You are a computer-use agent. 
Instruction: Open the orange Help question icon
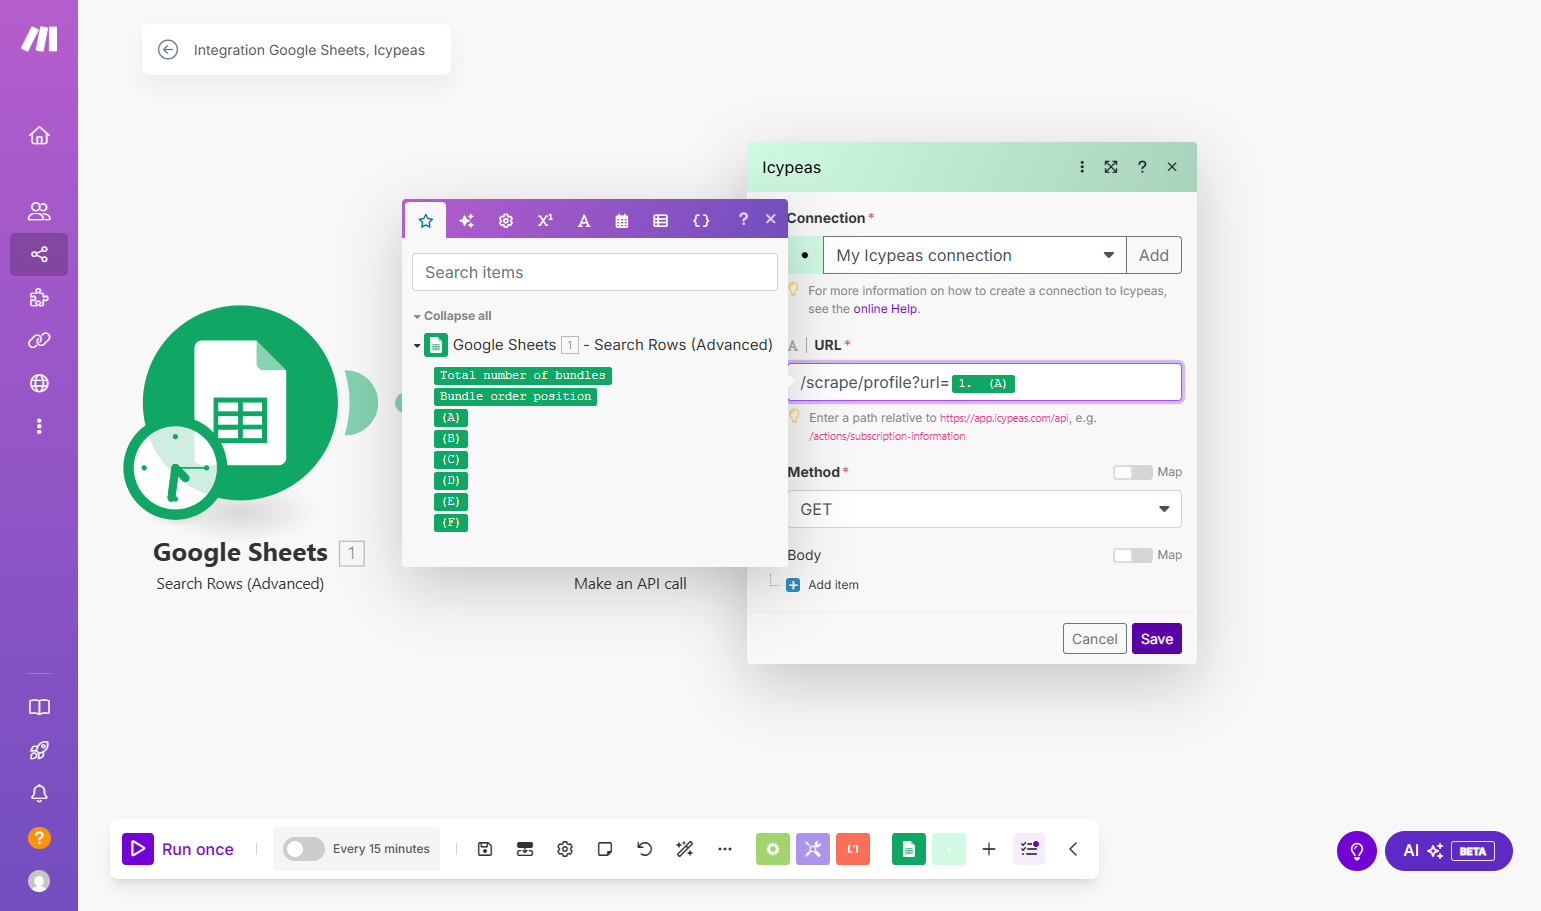pyautogui.click(x=39, y=837)
